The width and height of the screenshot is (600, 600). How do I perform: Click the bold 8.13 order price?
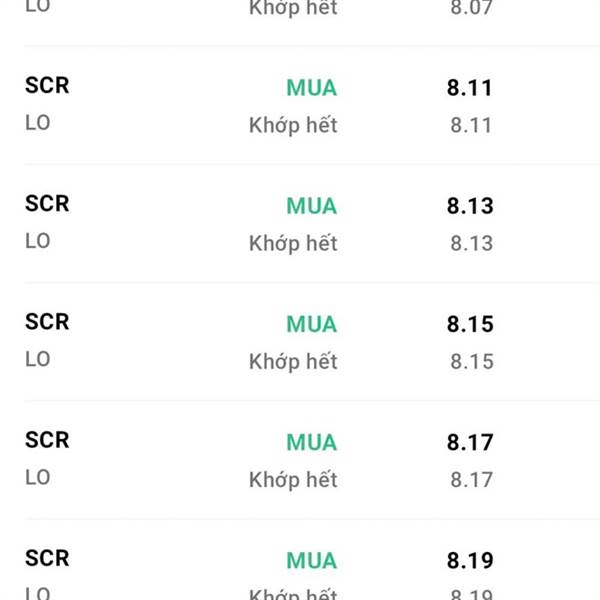(470, 206)
